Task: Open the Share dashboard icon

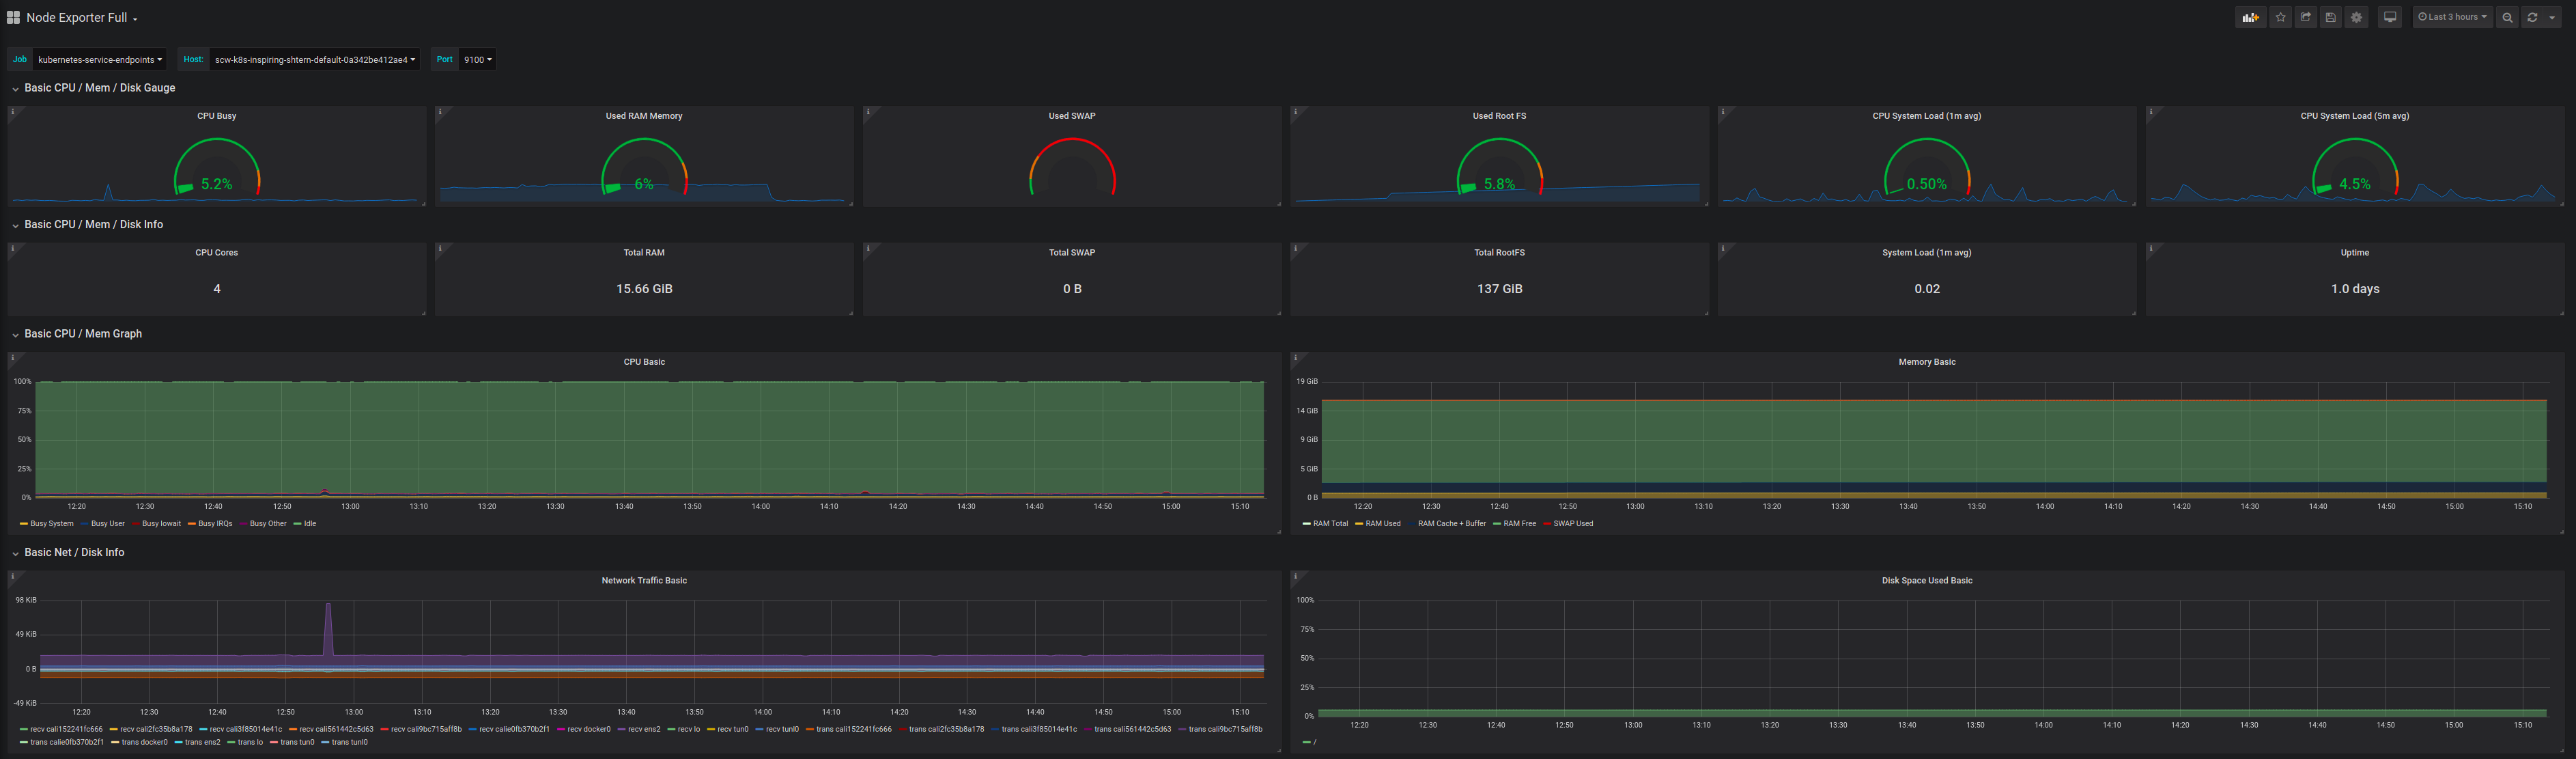Action: 2306,17
